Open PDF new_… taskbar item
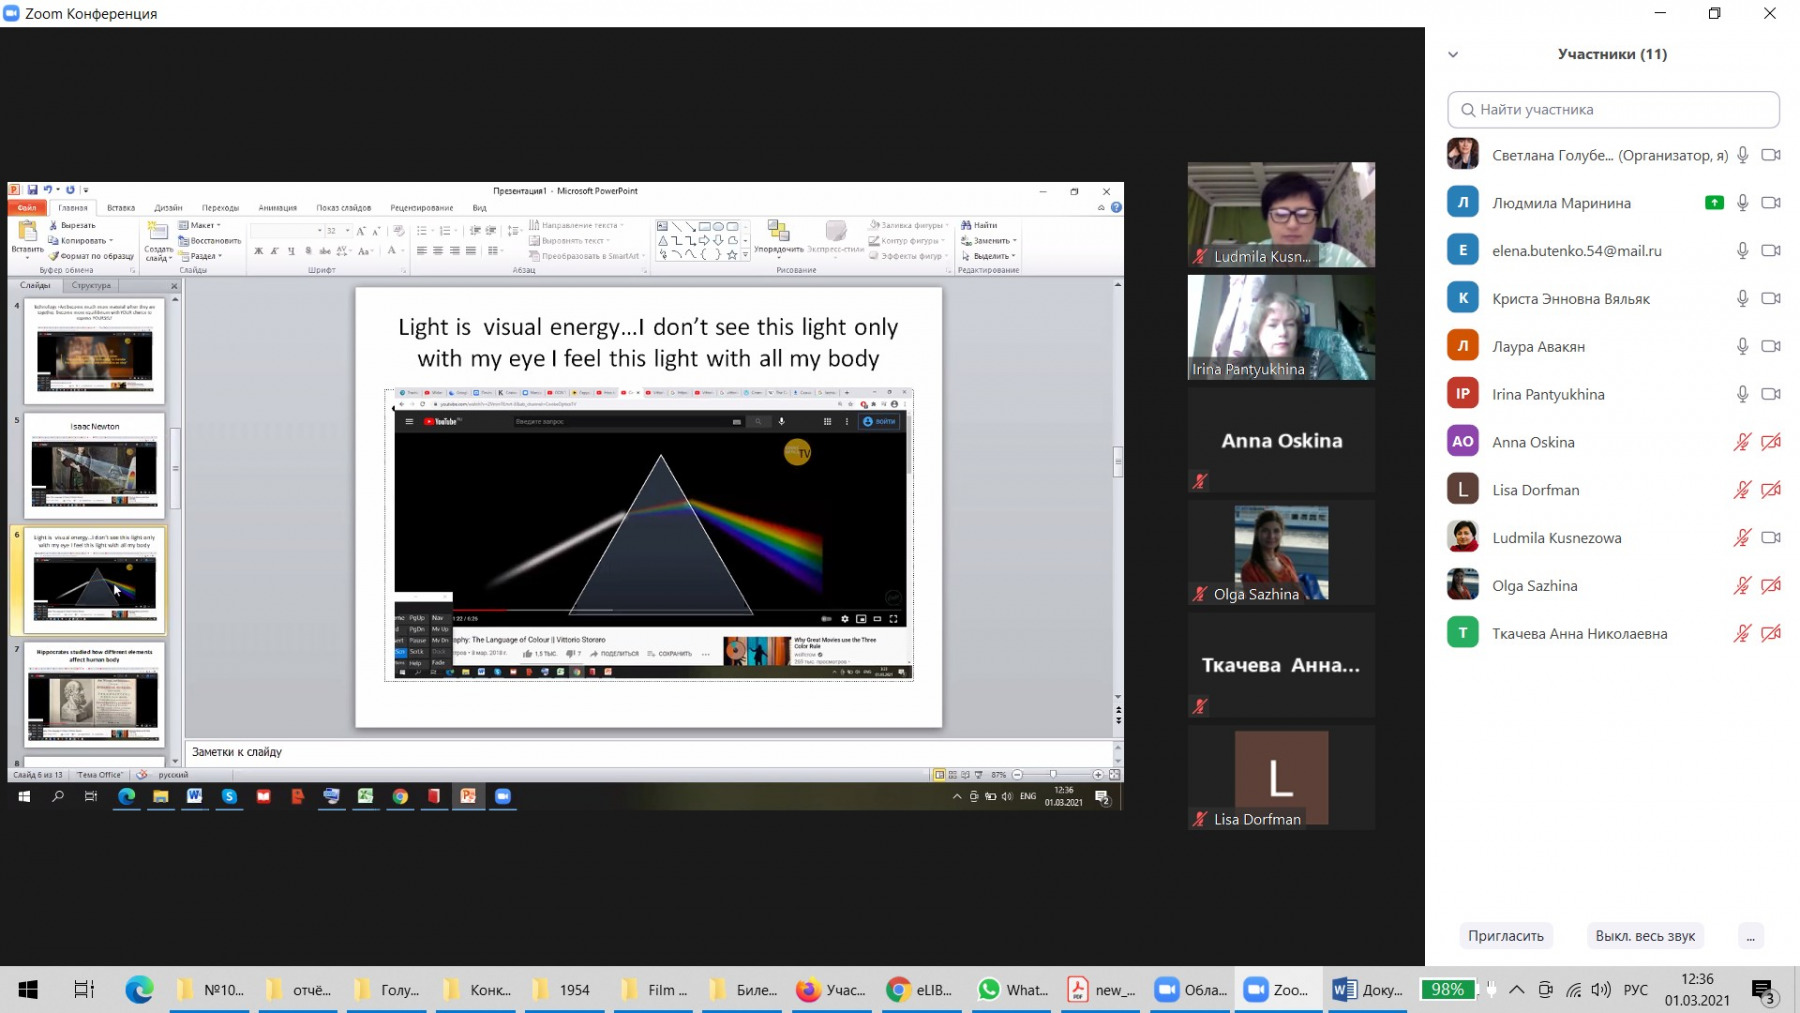Image resolution: width=1800 pixels, height=1013 pixels. pos(1101,990)
